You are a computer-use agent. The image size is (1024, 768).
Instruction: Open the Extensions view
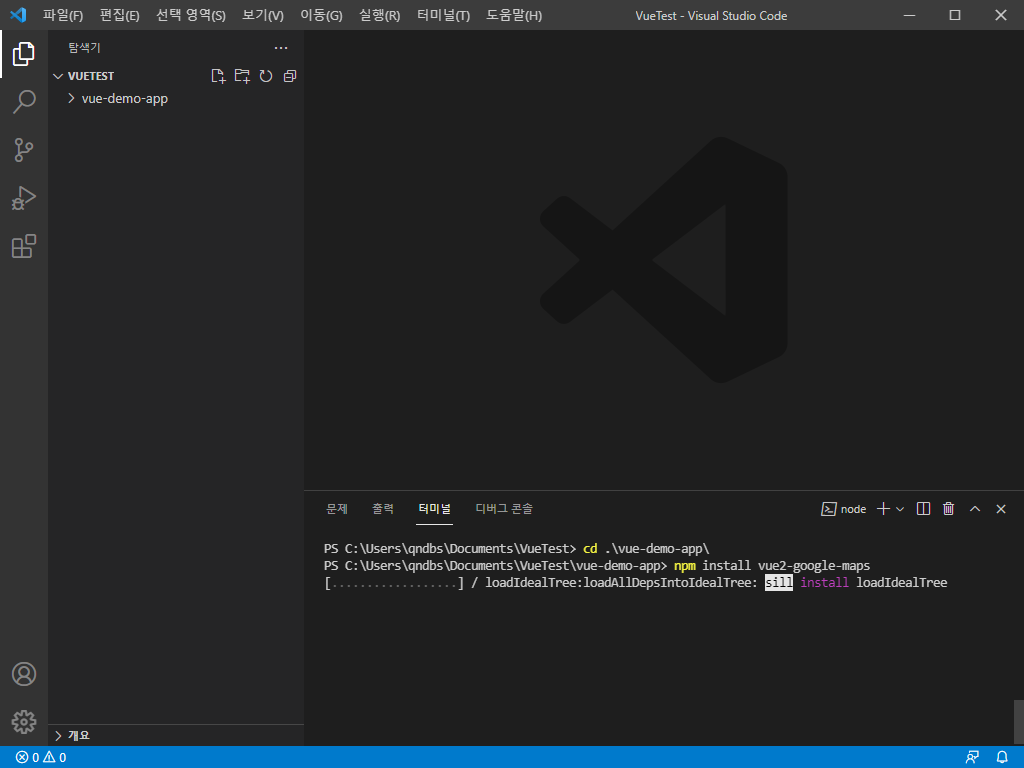[24, 246]
